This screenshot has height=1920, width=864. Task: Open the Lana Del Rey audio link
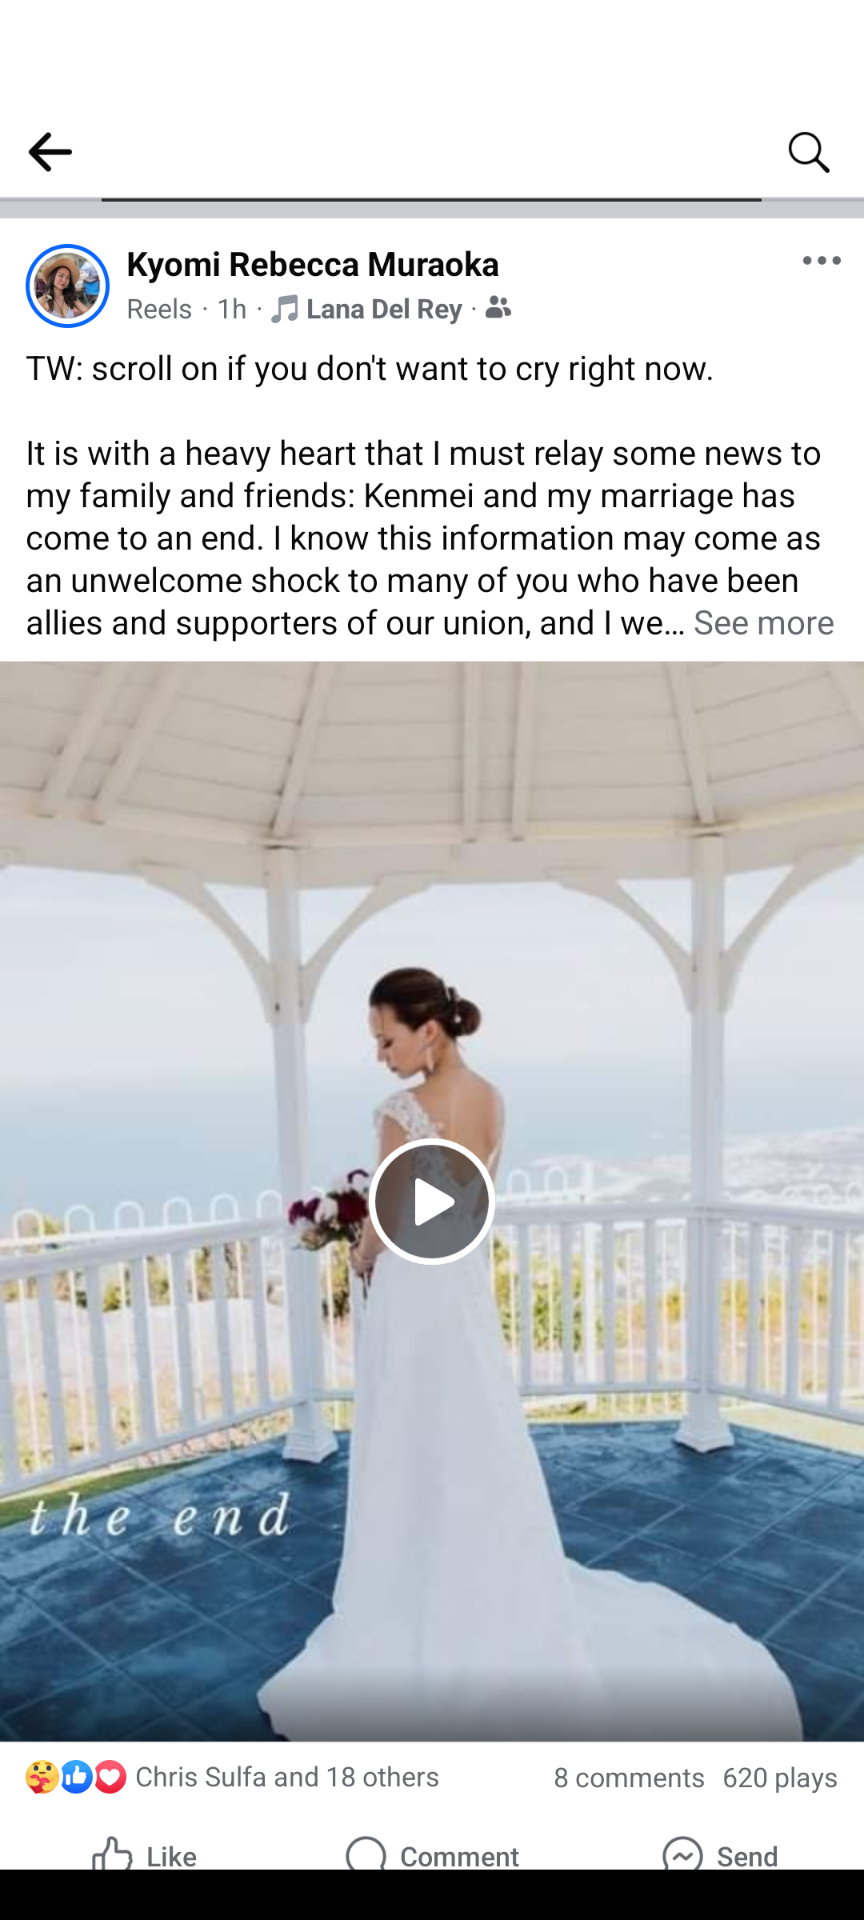384,309
